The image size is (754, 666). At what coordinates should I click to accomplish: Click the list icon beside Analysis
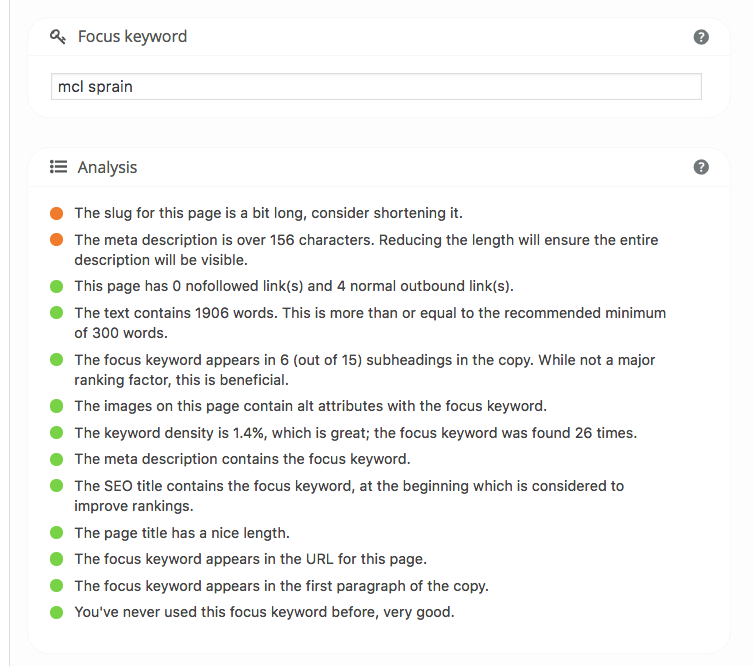(58, 167)
